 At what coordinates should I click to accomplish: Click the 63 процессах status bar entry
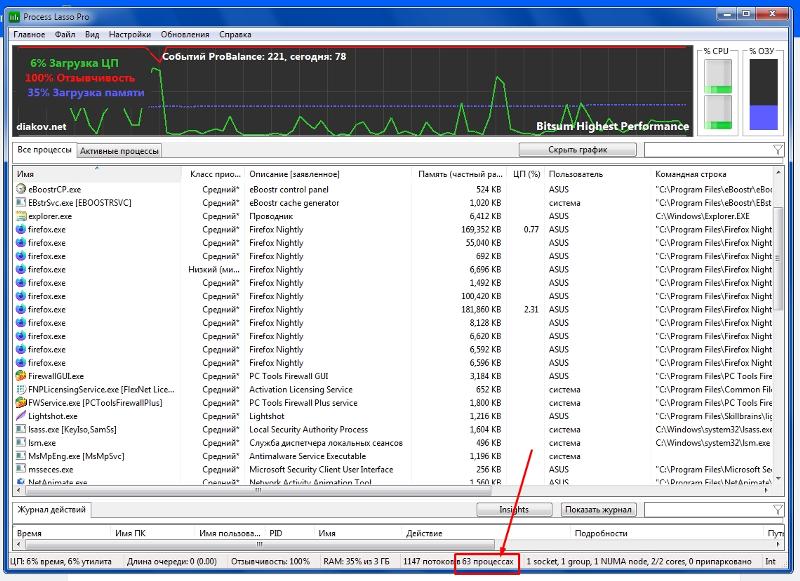[488, 561]
